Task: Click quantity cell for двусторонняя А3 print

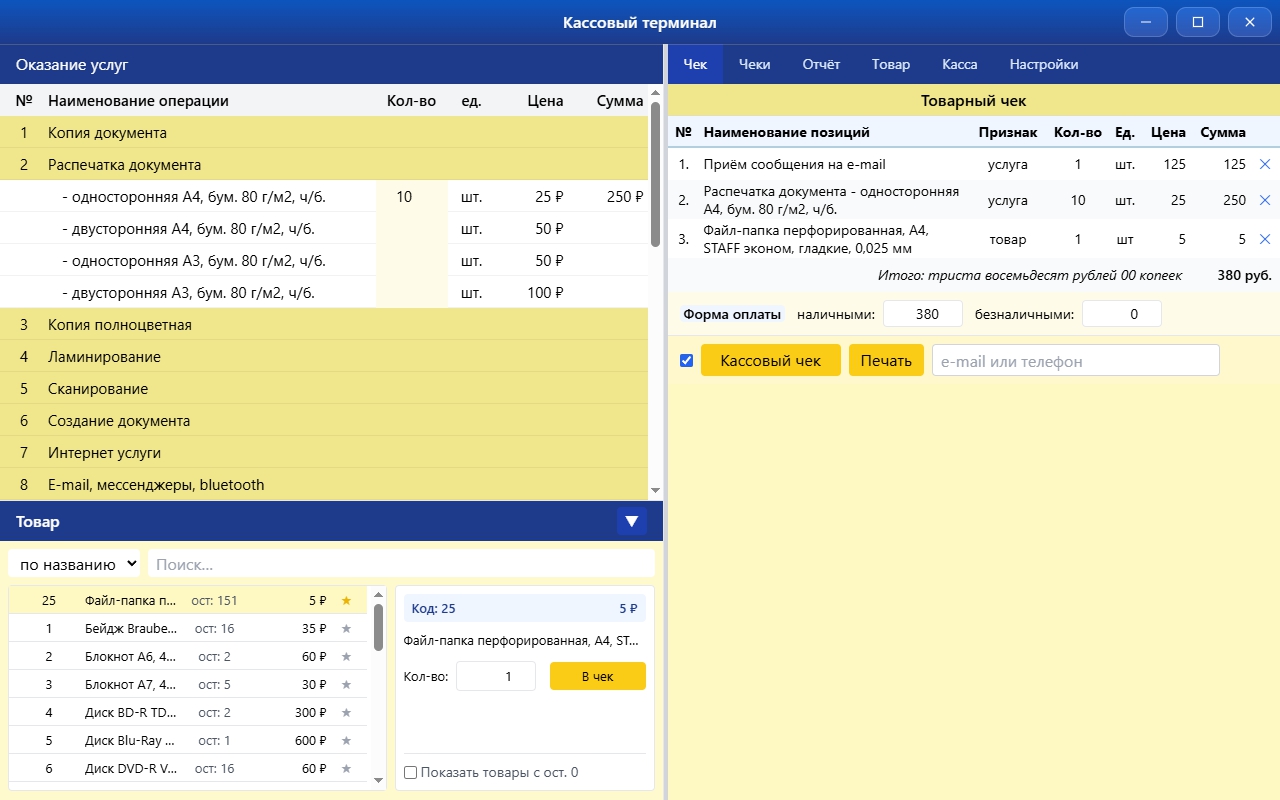Action: point(412,293)
